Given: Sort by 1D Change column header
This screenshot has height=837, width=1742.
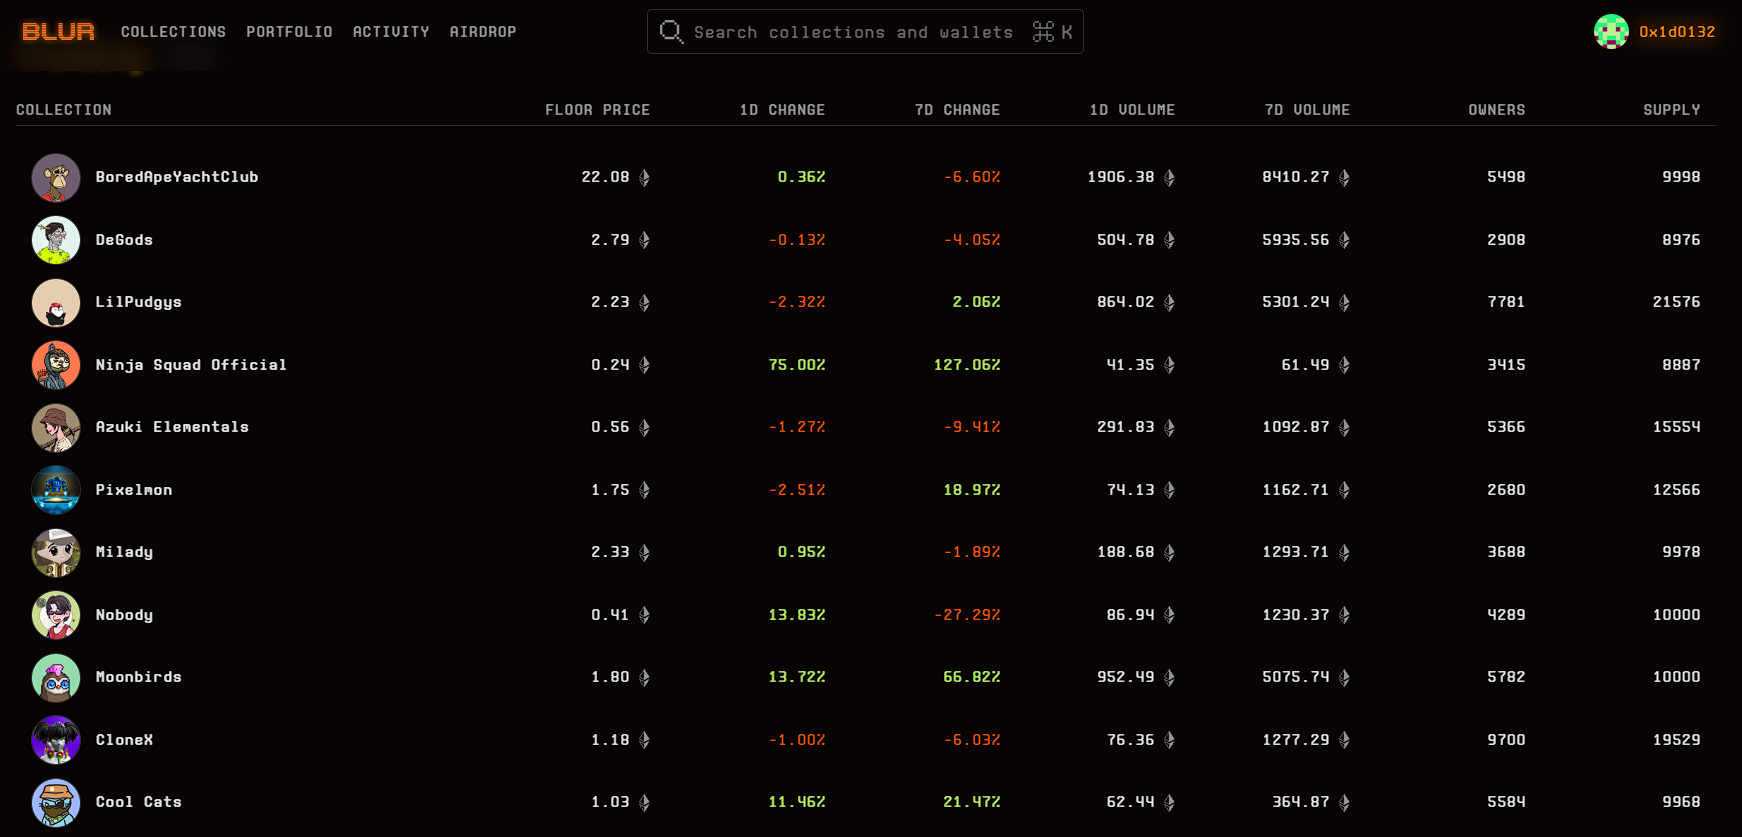Looking at the screenshot, I should click(782, 110).
